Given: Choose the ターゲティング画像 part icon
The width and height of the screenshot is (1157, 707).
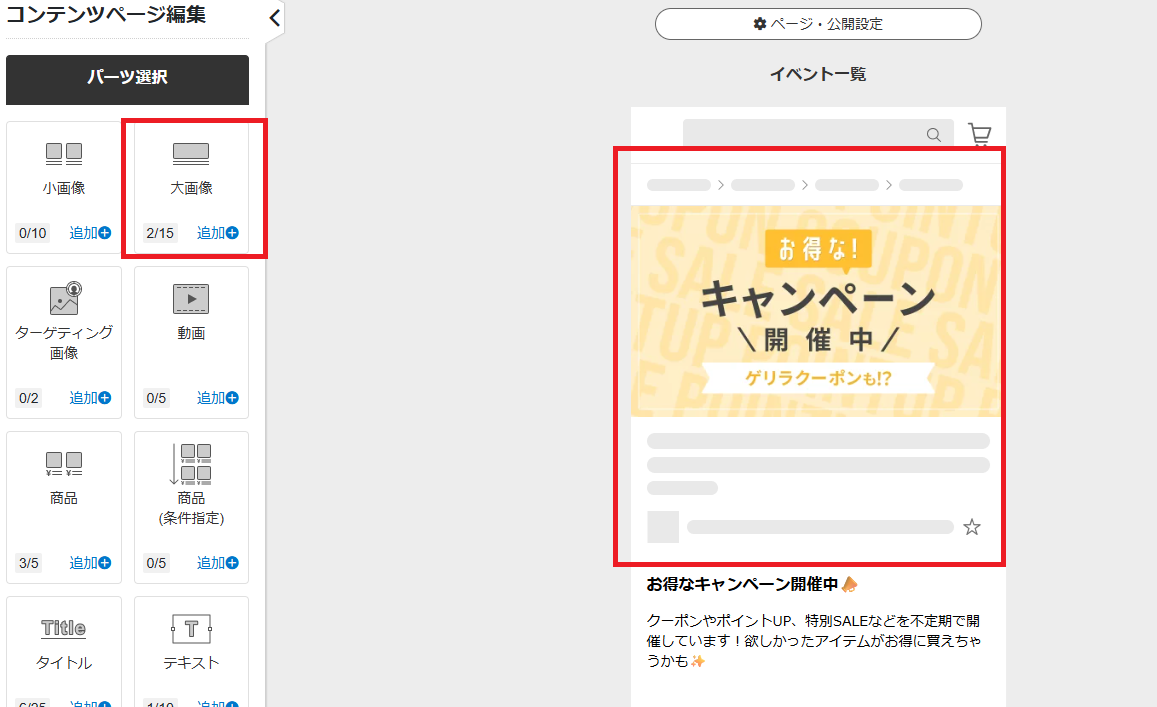Looking at the screenshot, I should (64, 299).
